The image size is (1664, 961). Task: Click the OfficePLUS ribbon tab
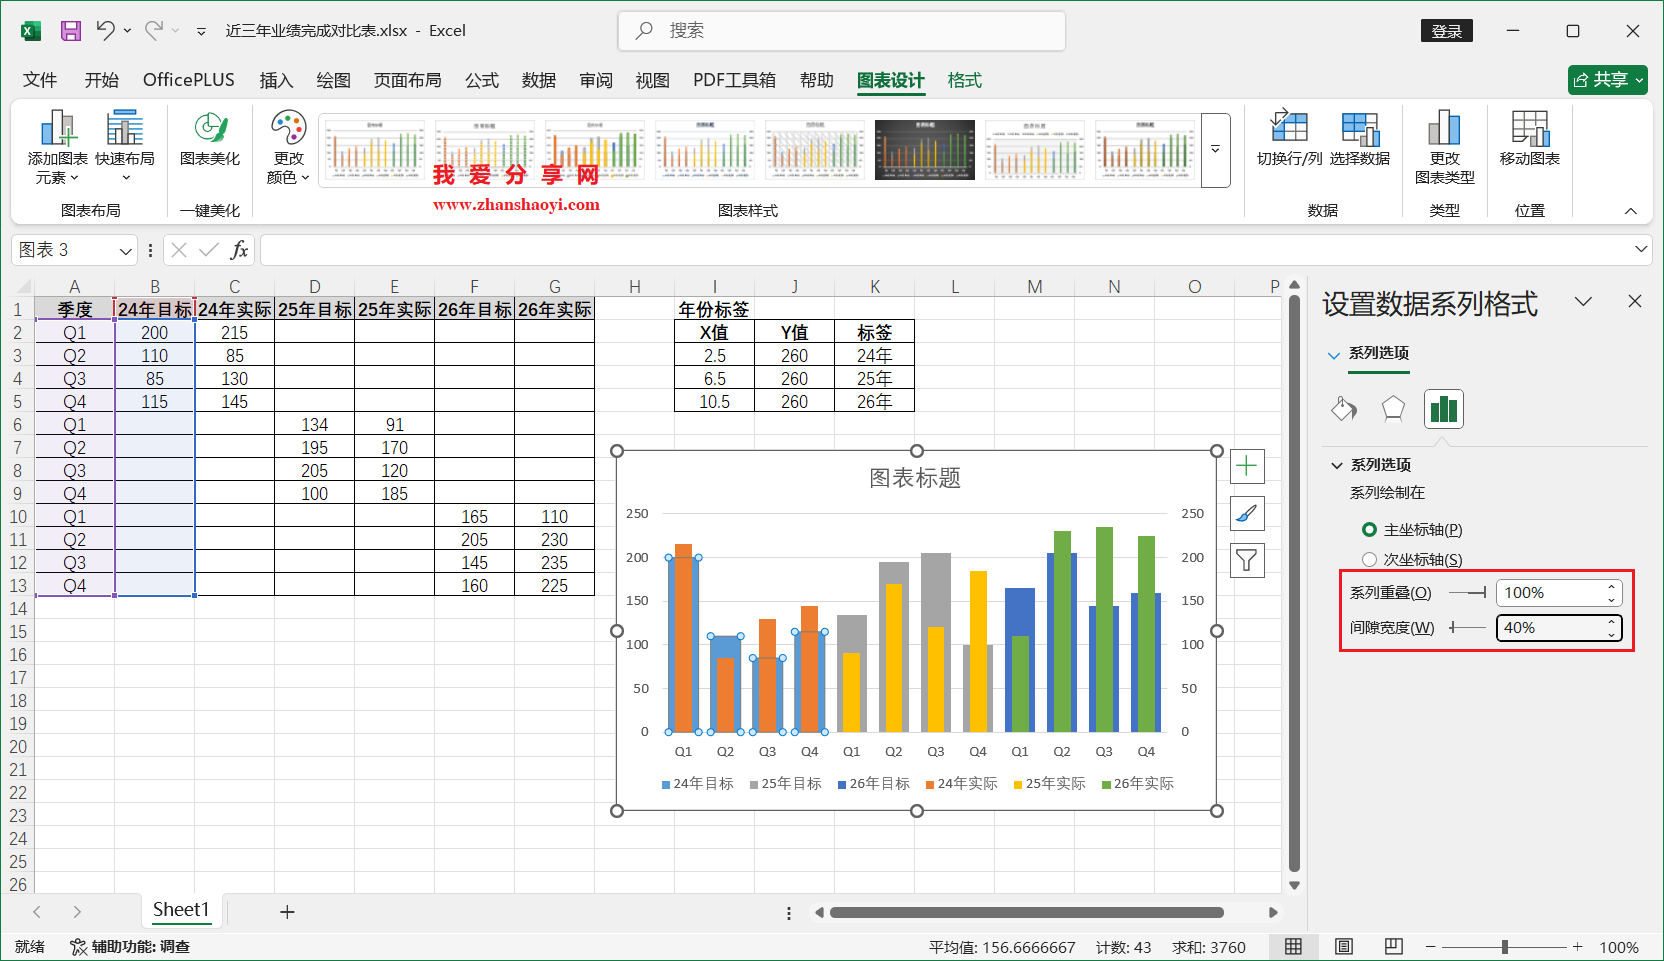(189, 80)
